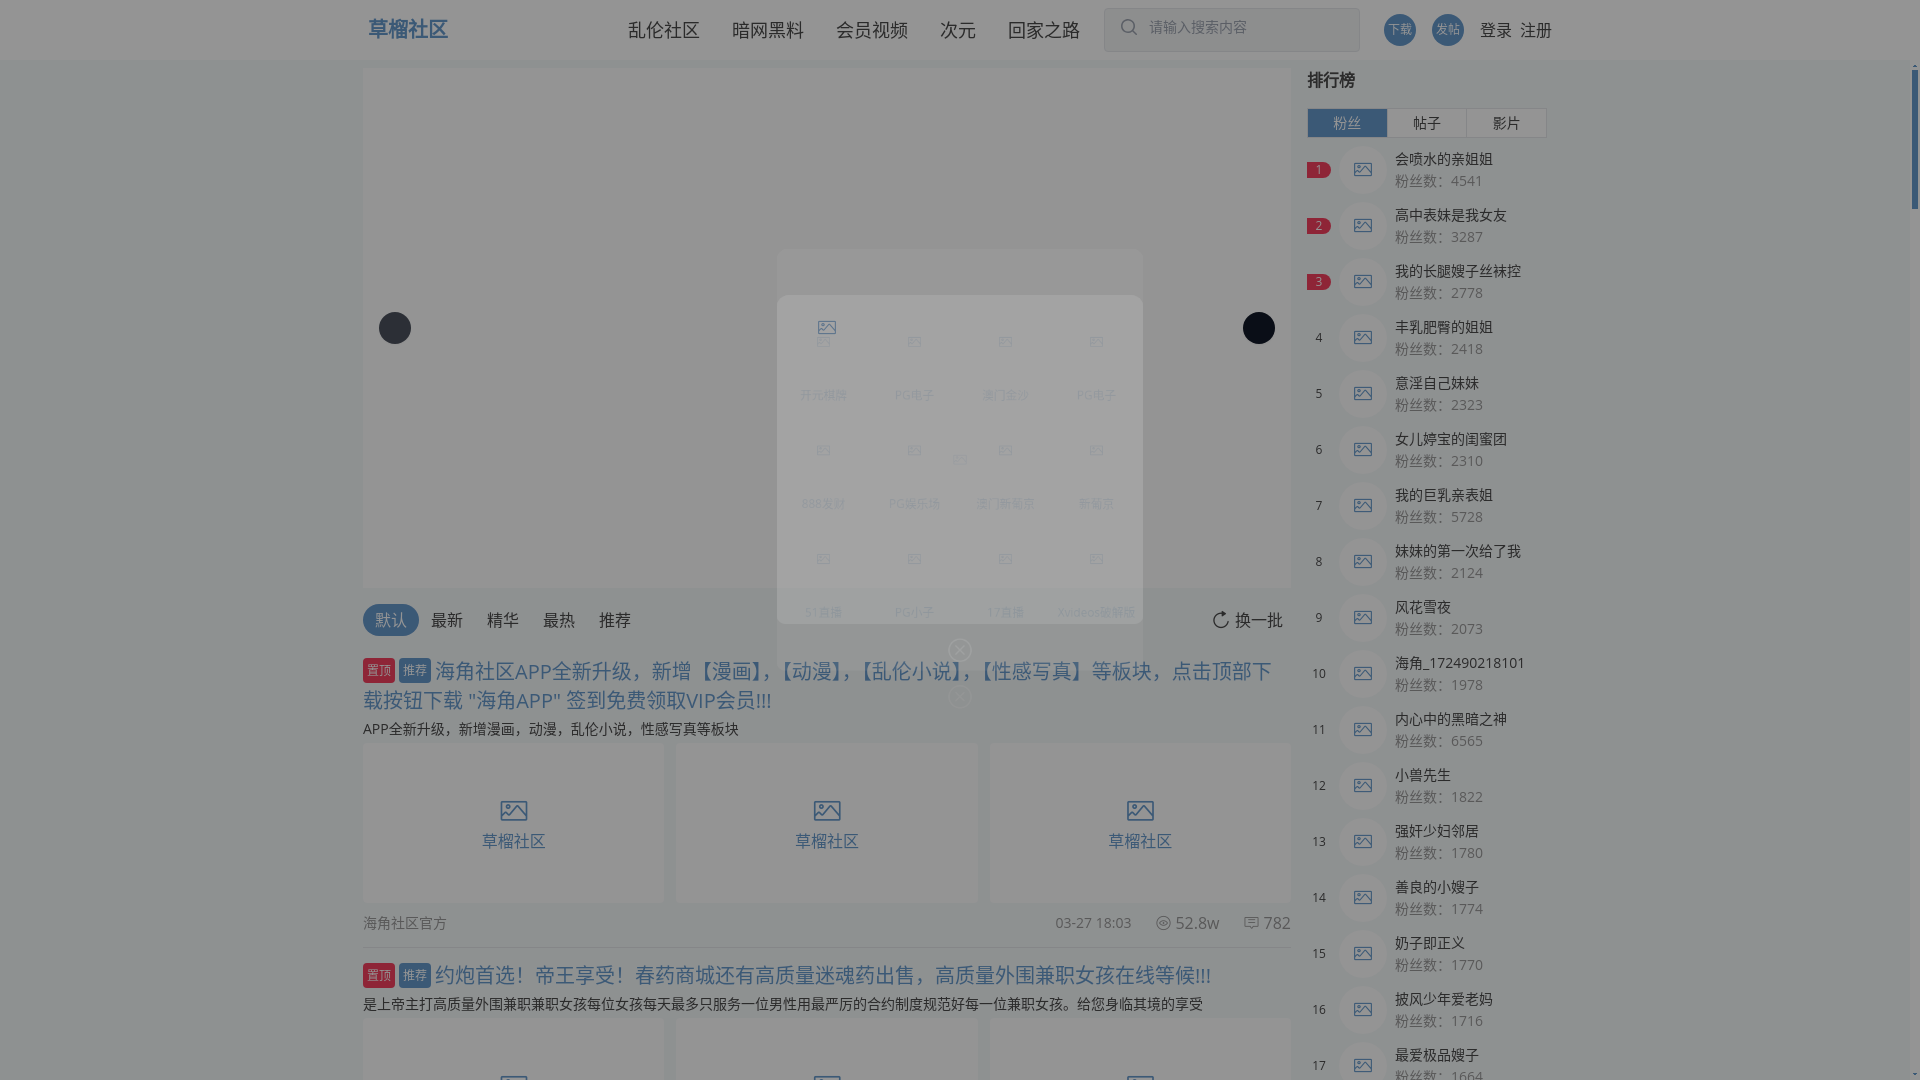Switch ranking to 帖子 tab
The width and height of the screenshot is (1920, 1080).
coord(1427,123)
